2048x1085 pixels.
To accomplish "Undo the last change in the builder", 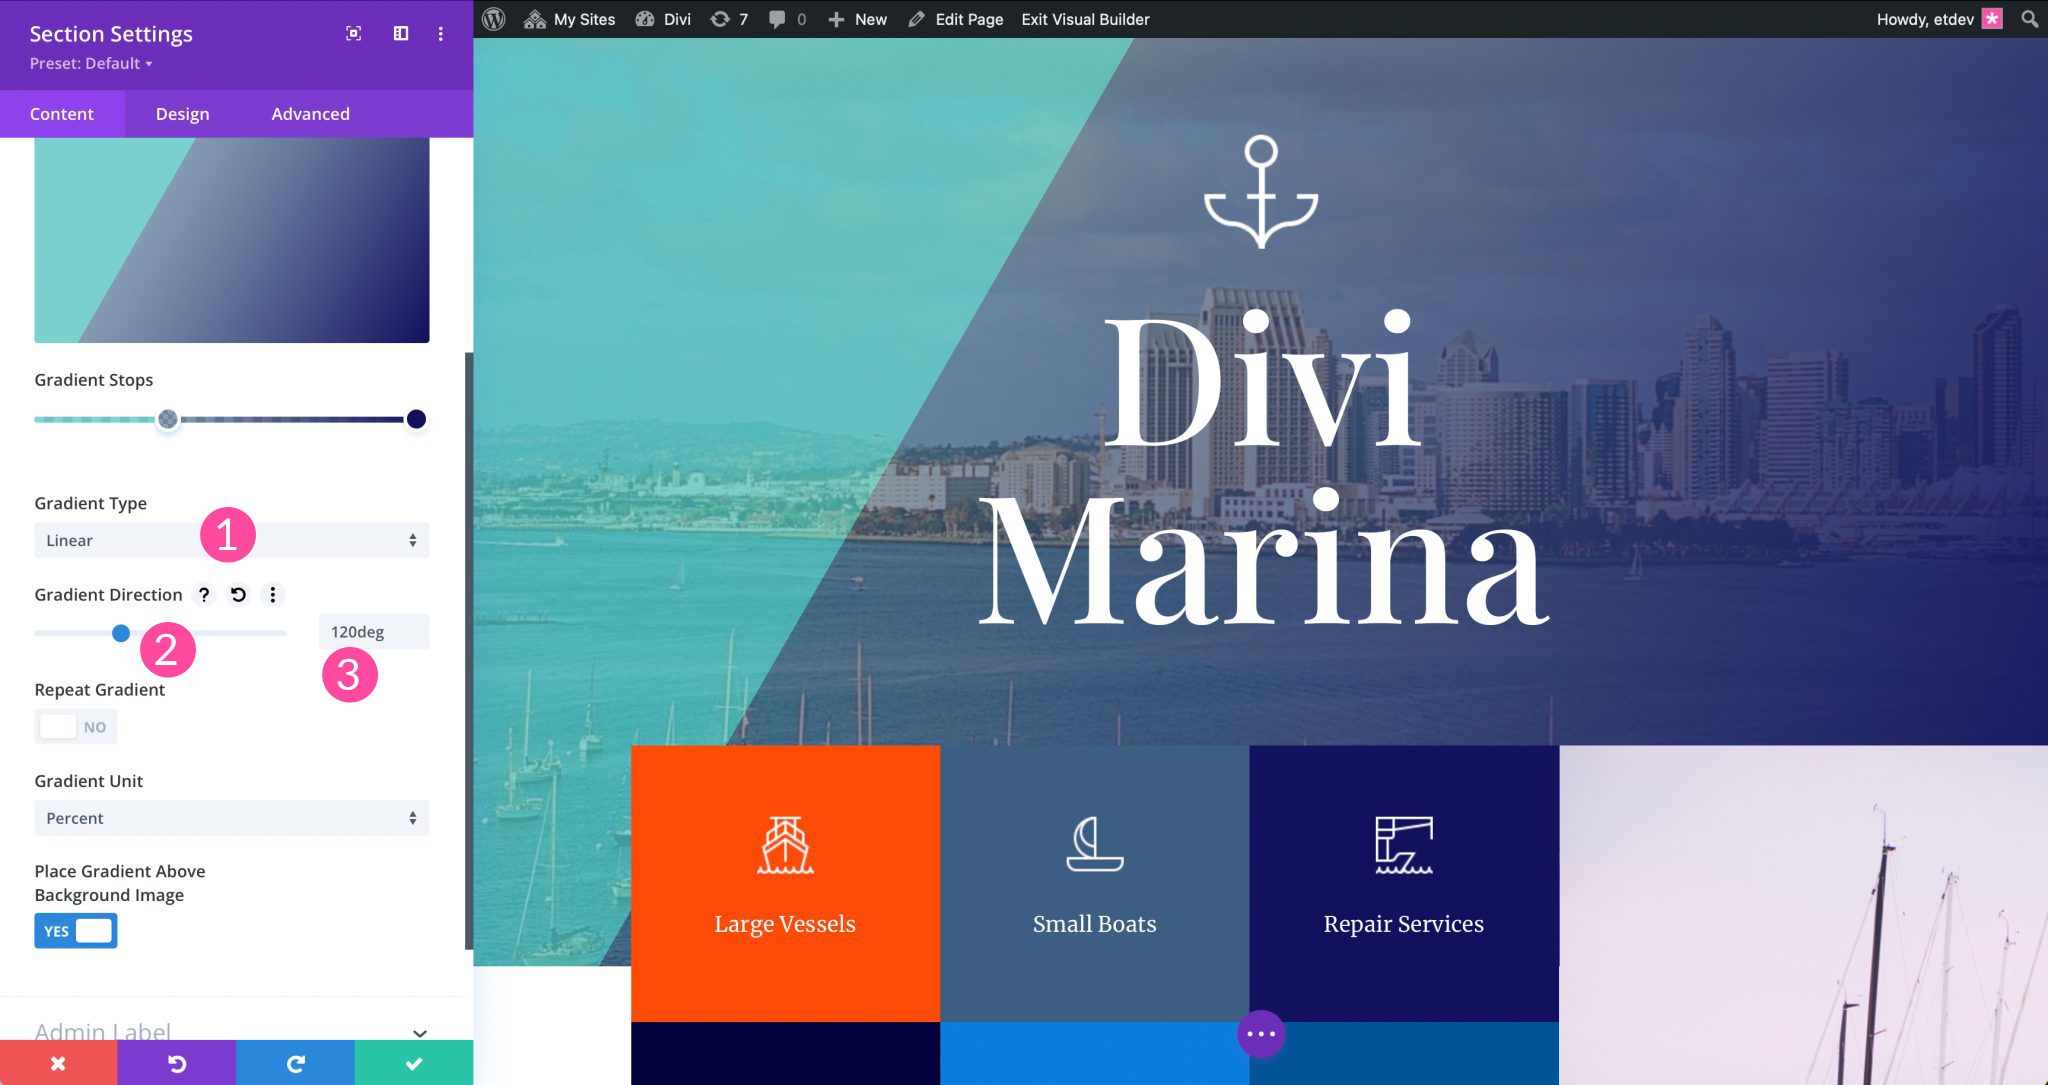I will (176, 1063).
